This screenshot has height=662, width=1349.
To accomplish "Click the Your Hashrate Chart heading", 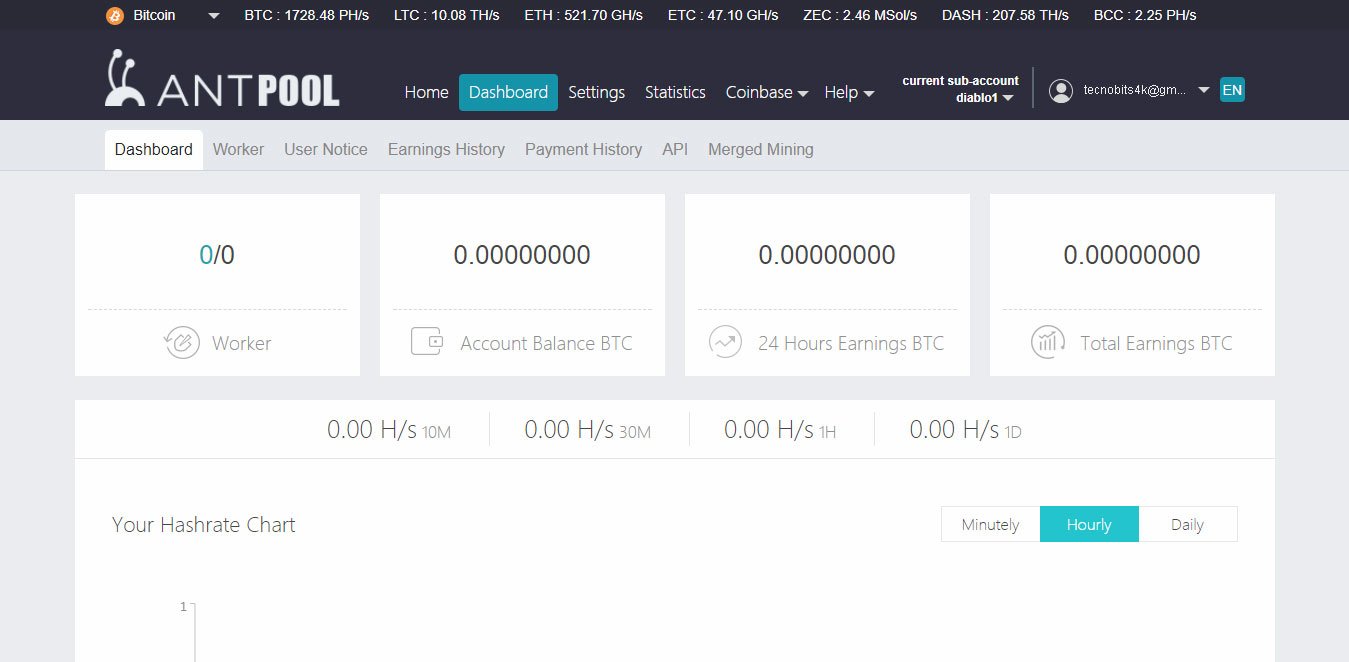I will [204, 525].
